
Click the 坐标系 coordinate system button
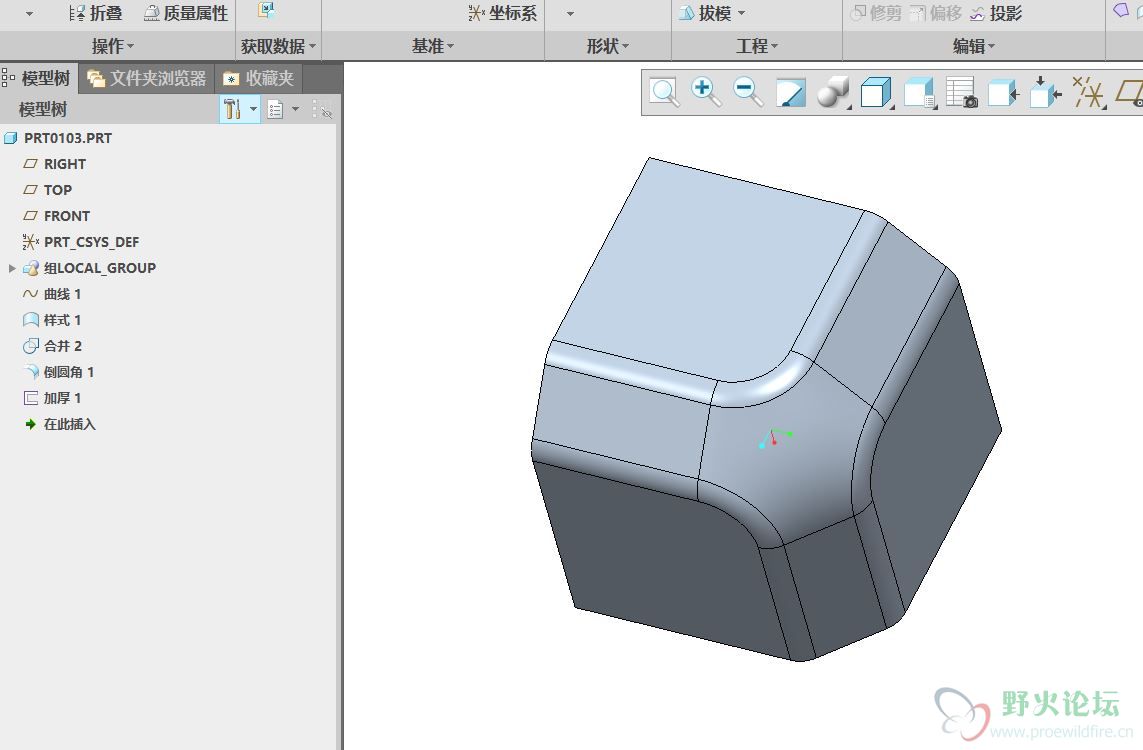502,13
